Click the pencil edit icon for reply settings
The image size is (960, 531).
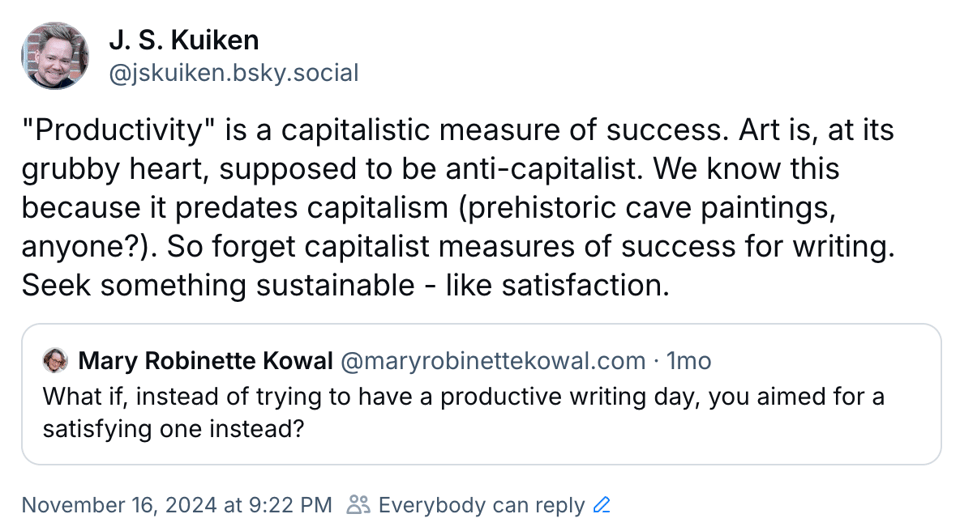pyautogui.click(x=601, y=505)
